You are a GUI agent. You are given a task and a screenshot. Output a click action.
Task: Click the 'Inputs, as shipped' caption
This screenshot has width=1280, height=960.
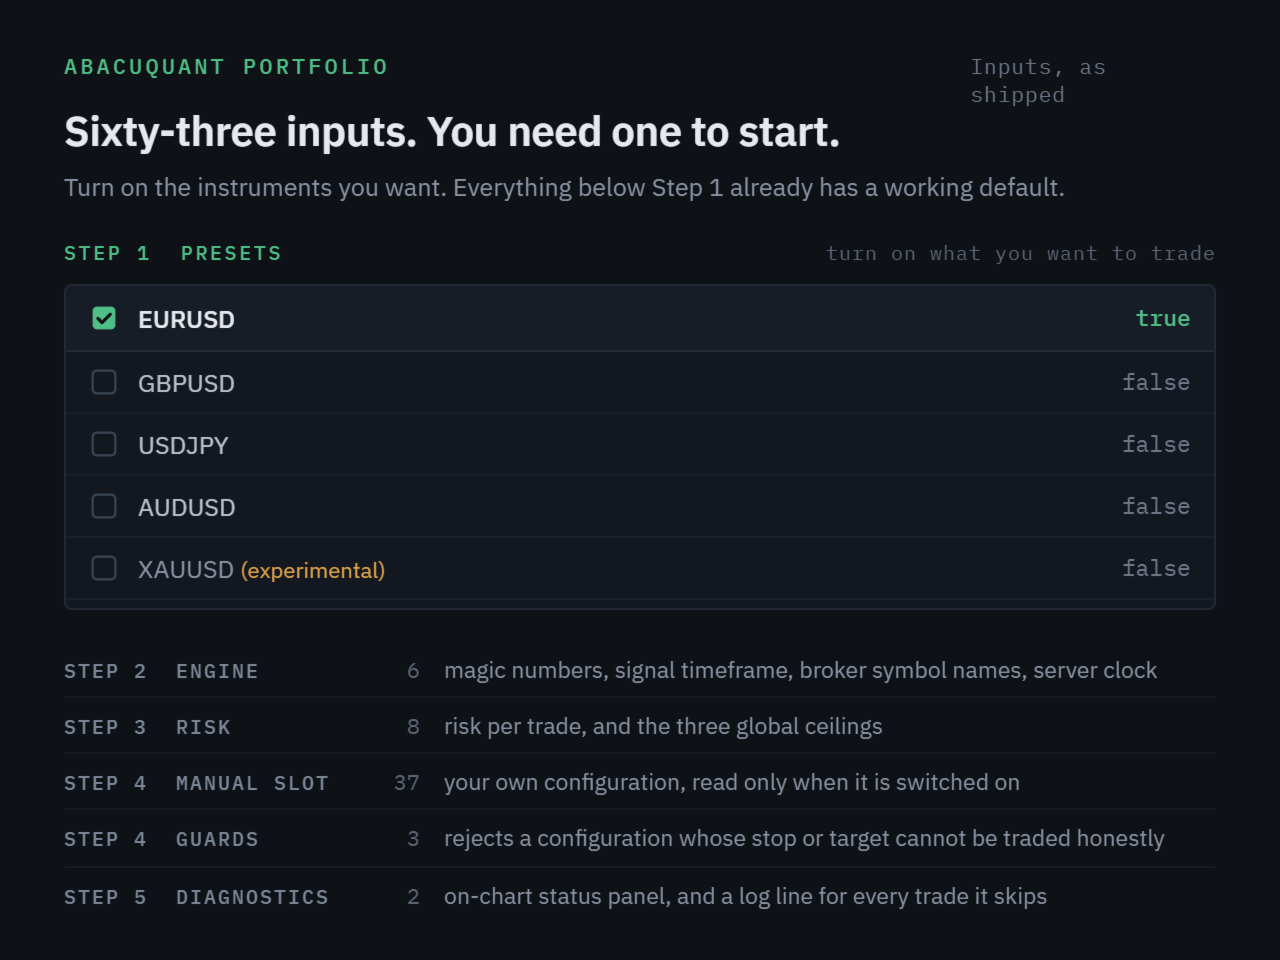(x=1038, y=81)
